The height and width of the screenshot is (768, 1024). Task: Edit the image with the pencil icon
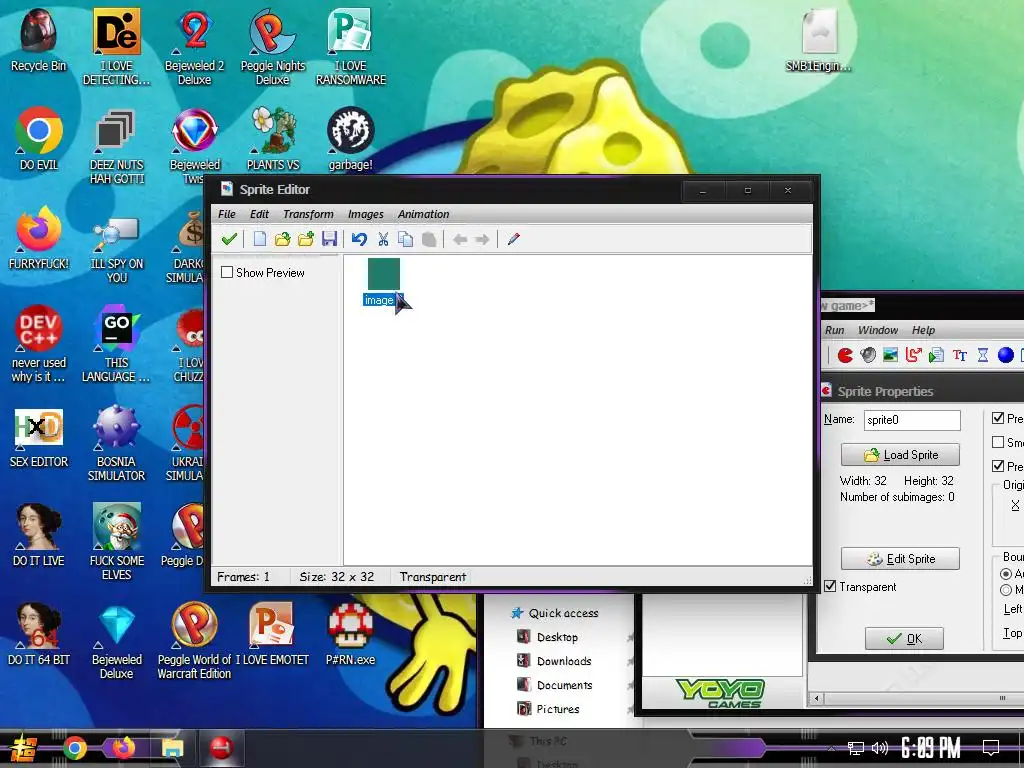tap(513, 239)
